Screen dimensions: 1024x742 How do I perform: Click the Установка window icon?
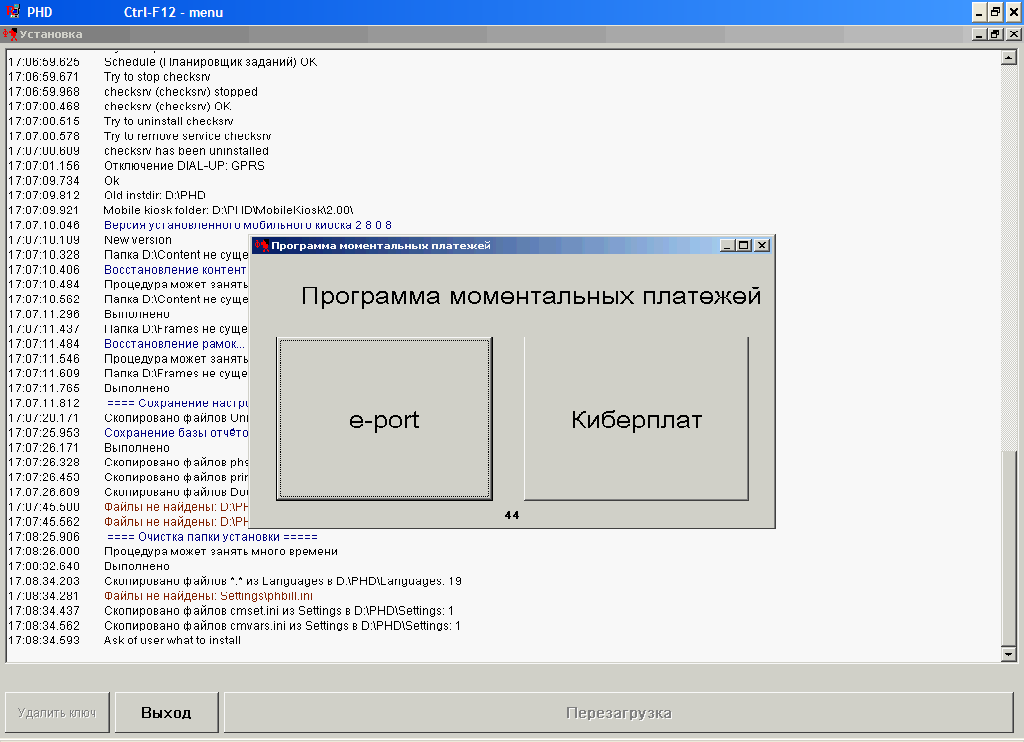click(x=9, y=34)
